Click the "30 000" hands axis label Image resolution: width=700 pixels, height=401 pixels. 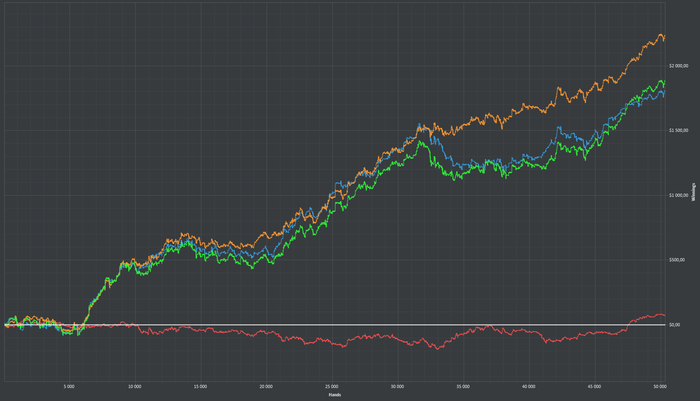pos(397,387)
